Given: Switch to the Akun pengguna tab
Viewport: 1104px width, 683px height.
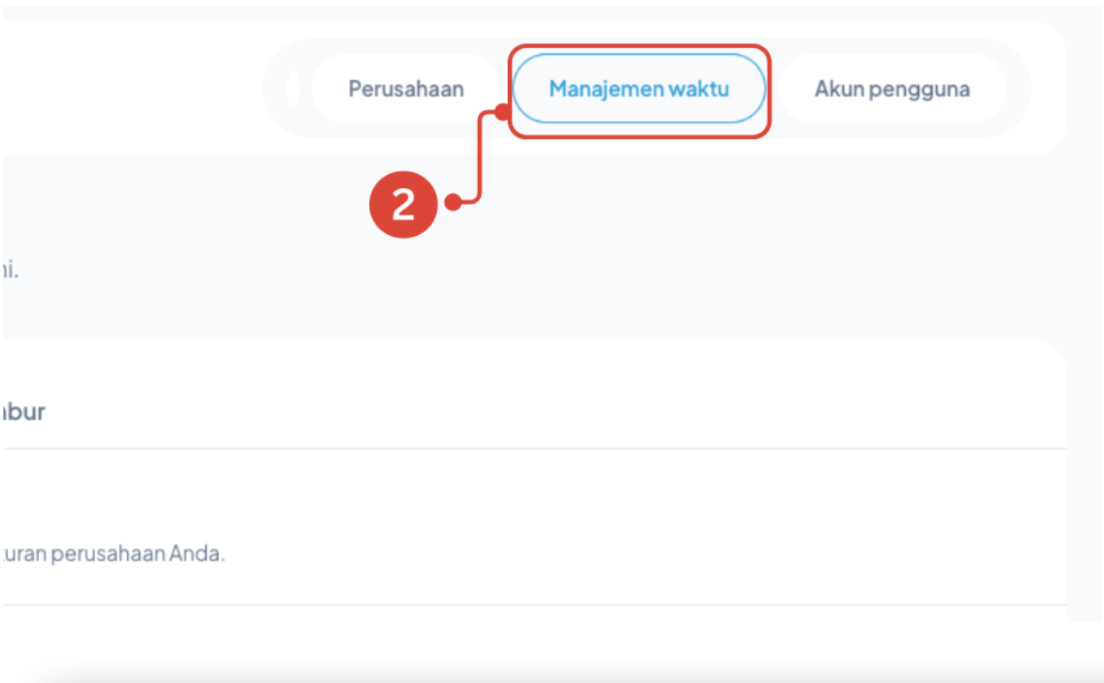Looking at the screenshot, I should pos(891,89).
